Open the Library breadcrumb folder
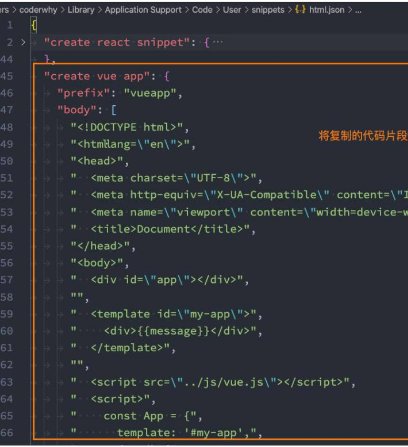408x447 pixels. [81, 10]
